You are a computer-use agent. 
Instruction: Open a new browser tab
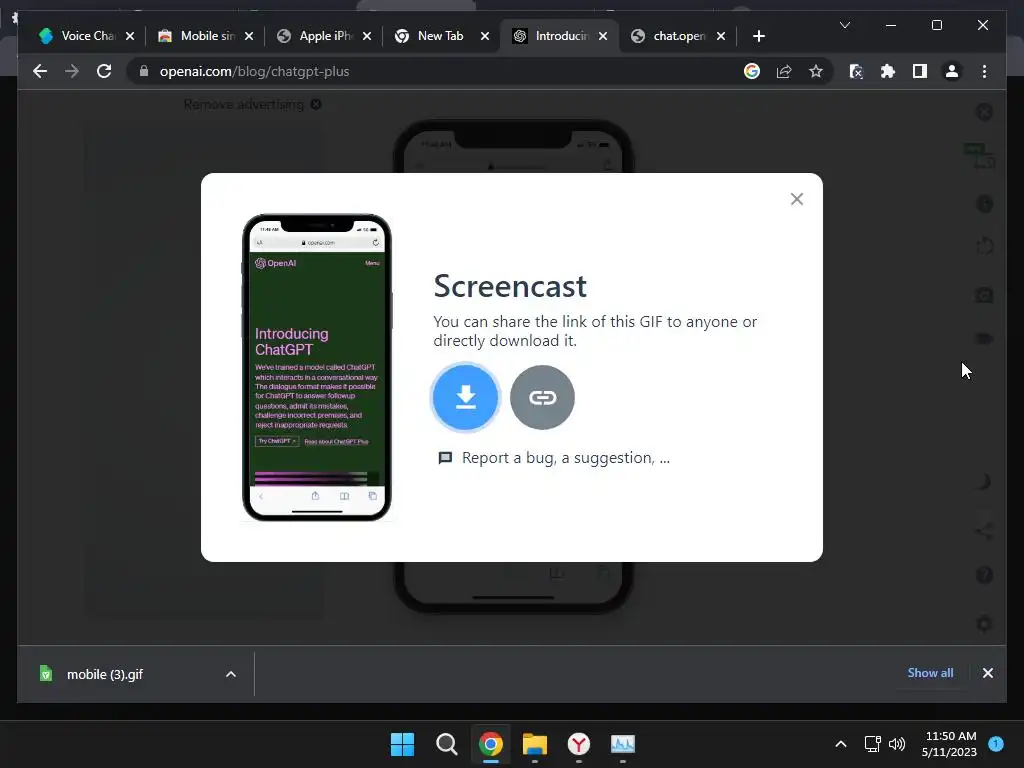[x=758, y=36]
